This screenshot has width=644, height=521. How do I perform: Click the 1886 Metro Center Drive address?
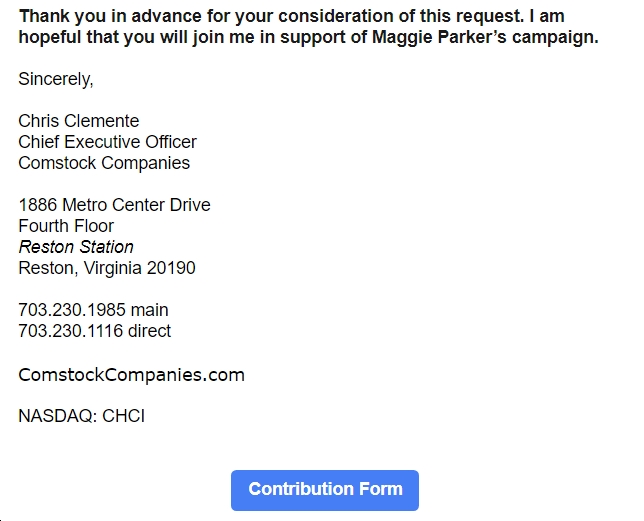pos(115,204)
